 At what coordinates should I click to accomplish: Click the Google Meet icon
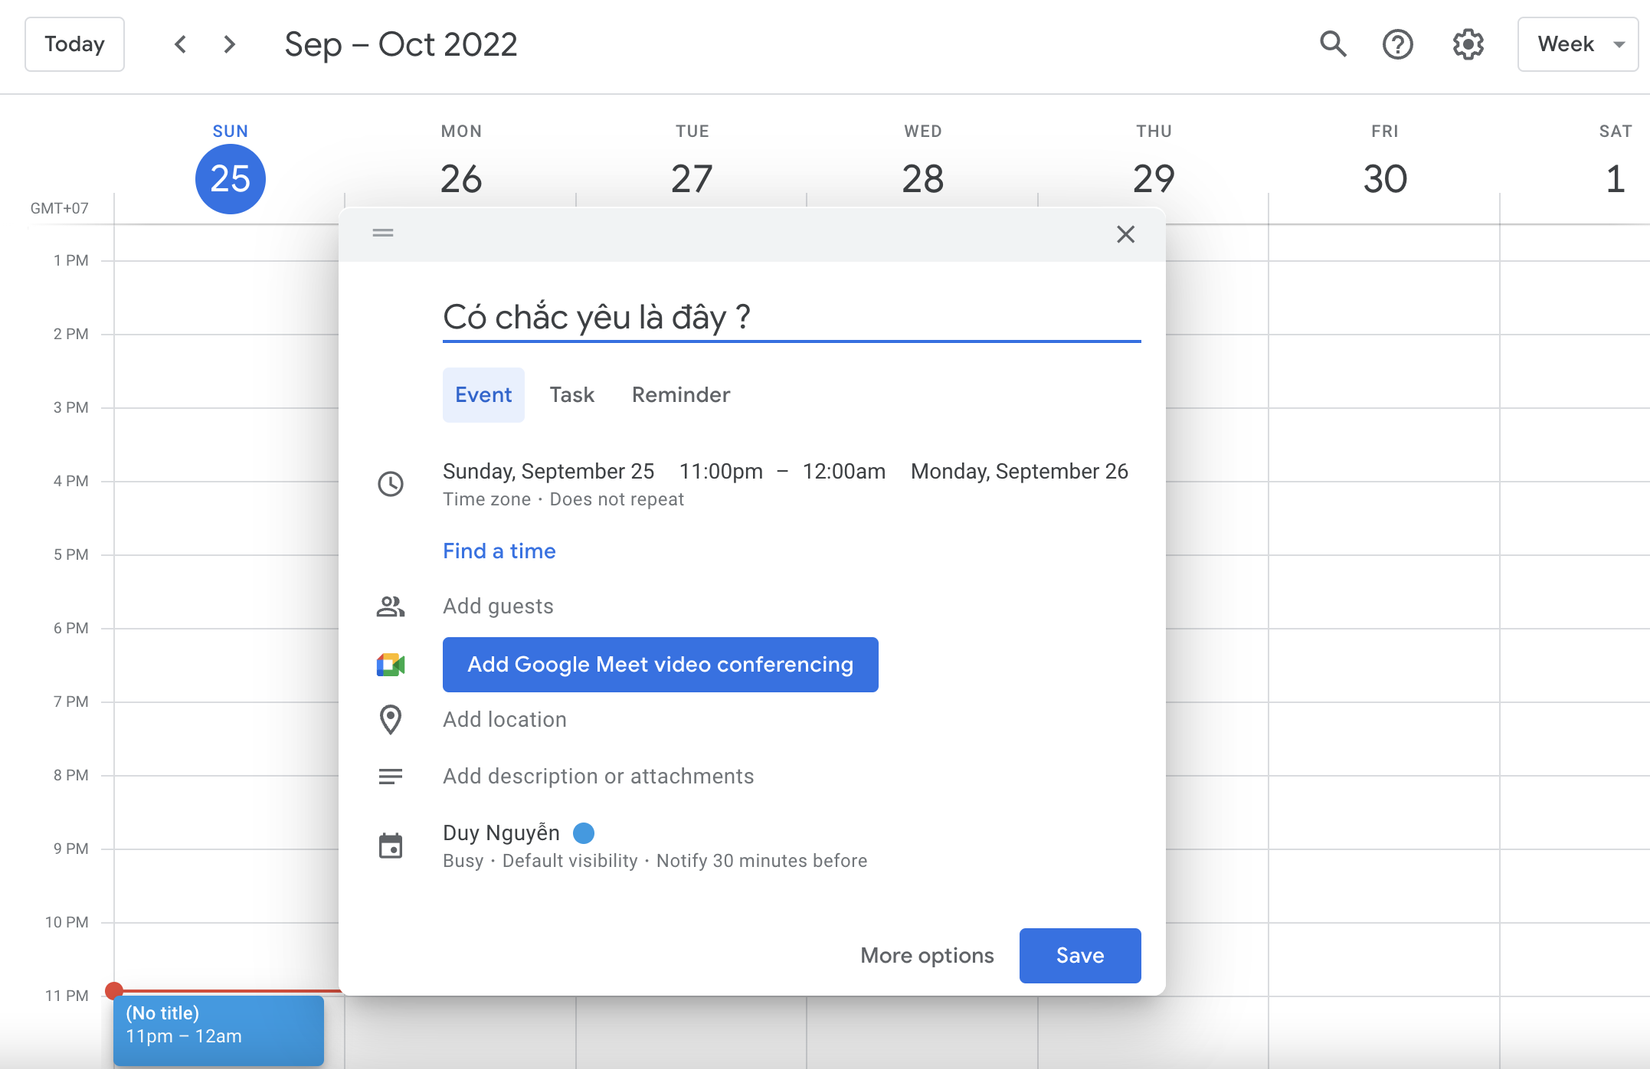click(x=391, y=664)
